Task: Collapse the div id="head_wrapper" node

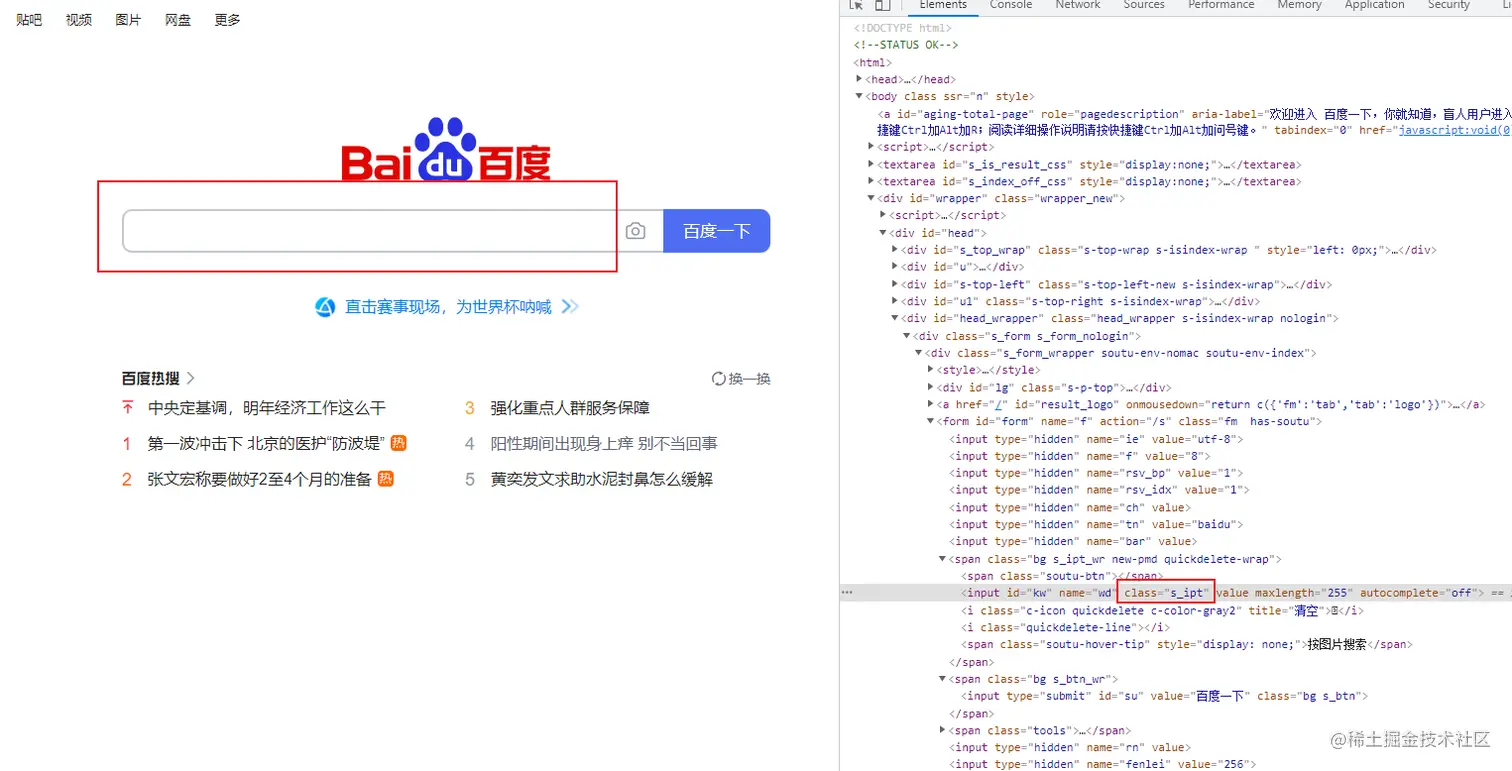Action: point(895,318)
